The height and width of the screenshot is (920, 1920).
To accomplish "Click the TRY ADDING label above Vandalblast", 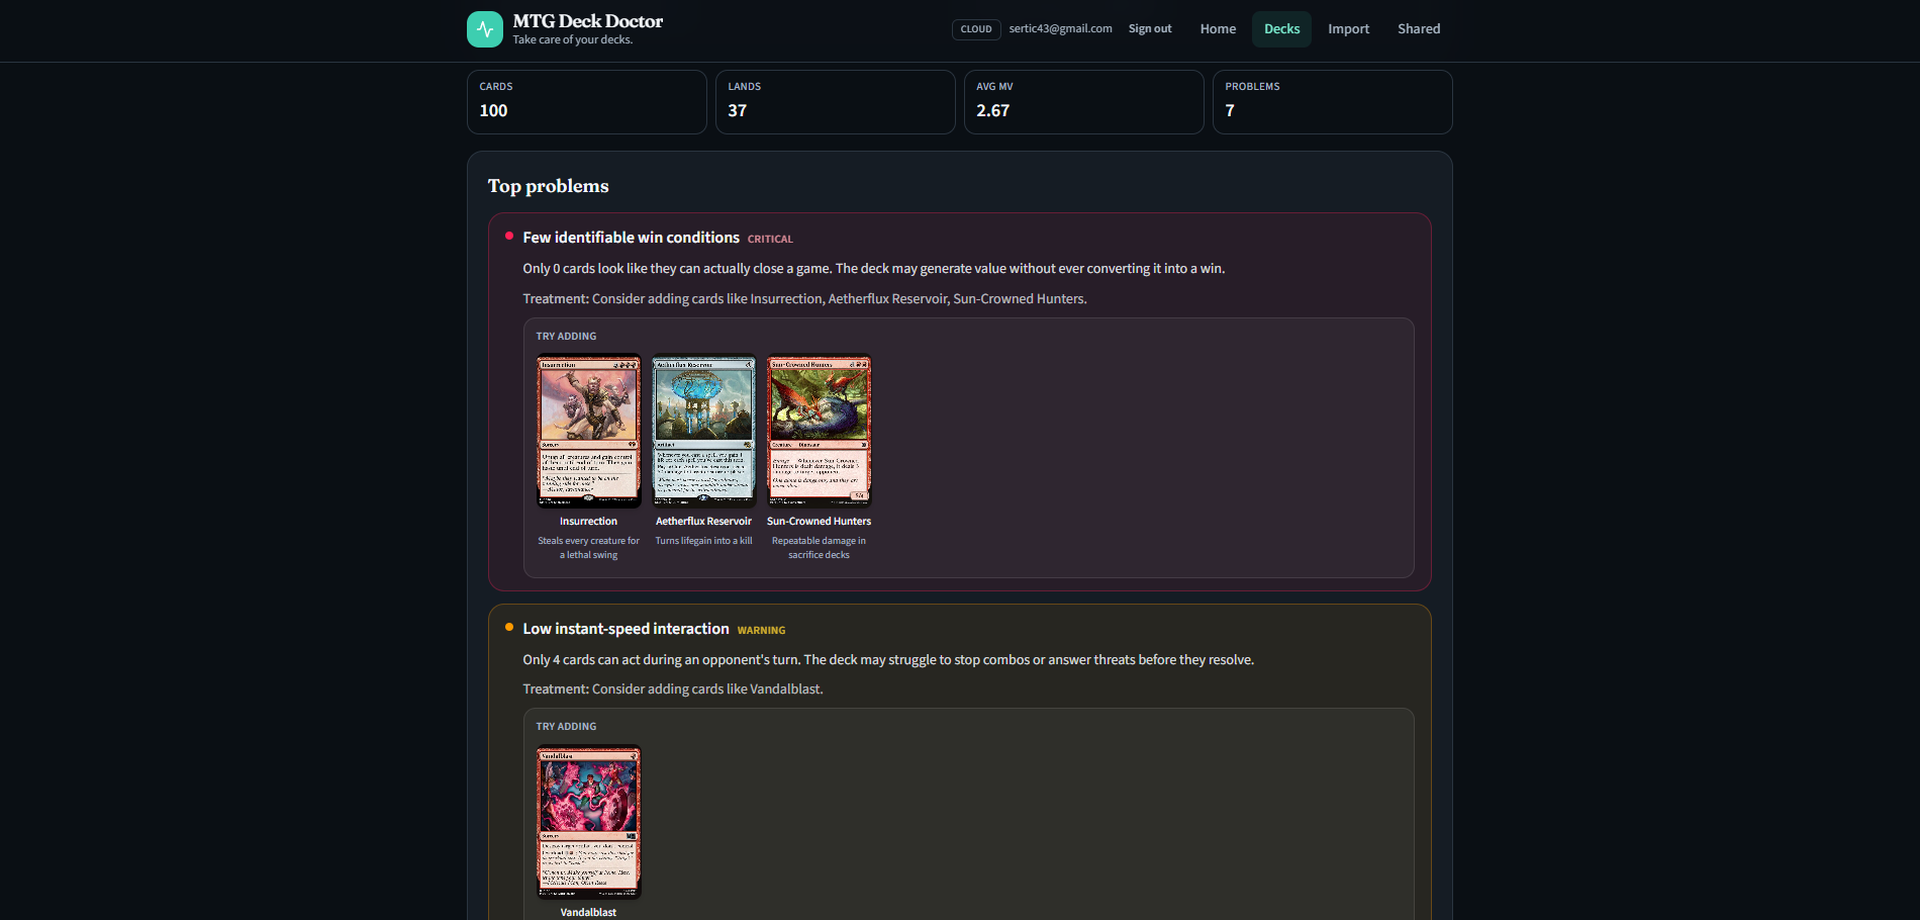I will [566, 727].
